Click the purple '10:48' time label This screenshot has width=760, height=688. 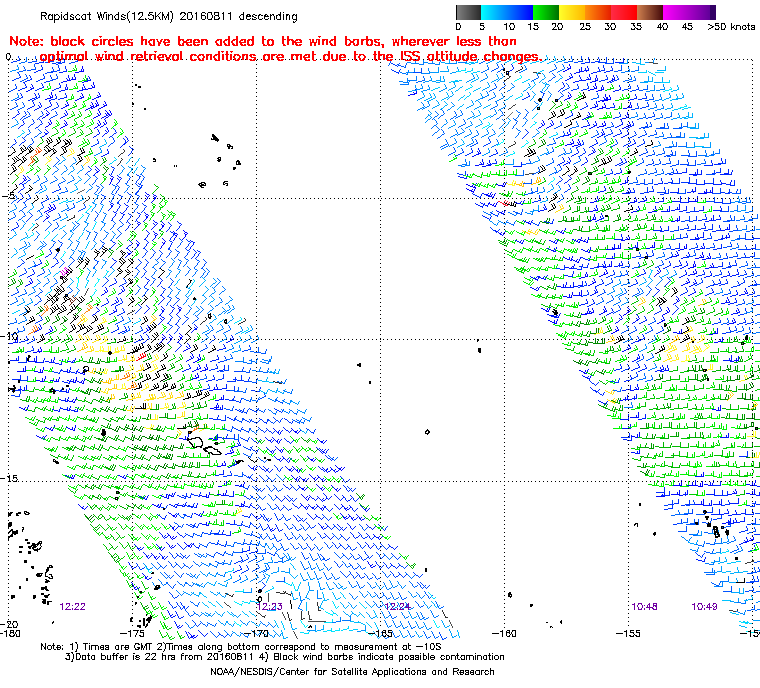click(644, 607)
